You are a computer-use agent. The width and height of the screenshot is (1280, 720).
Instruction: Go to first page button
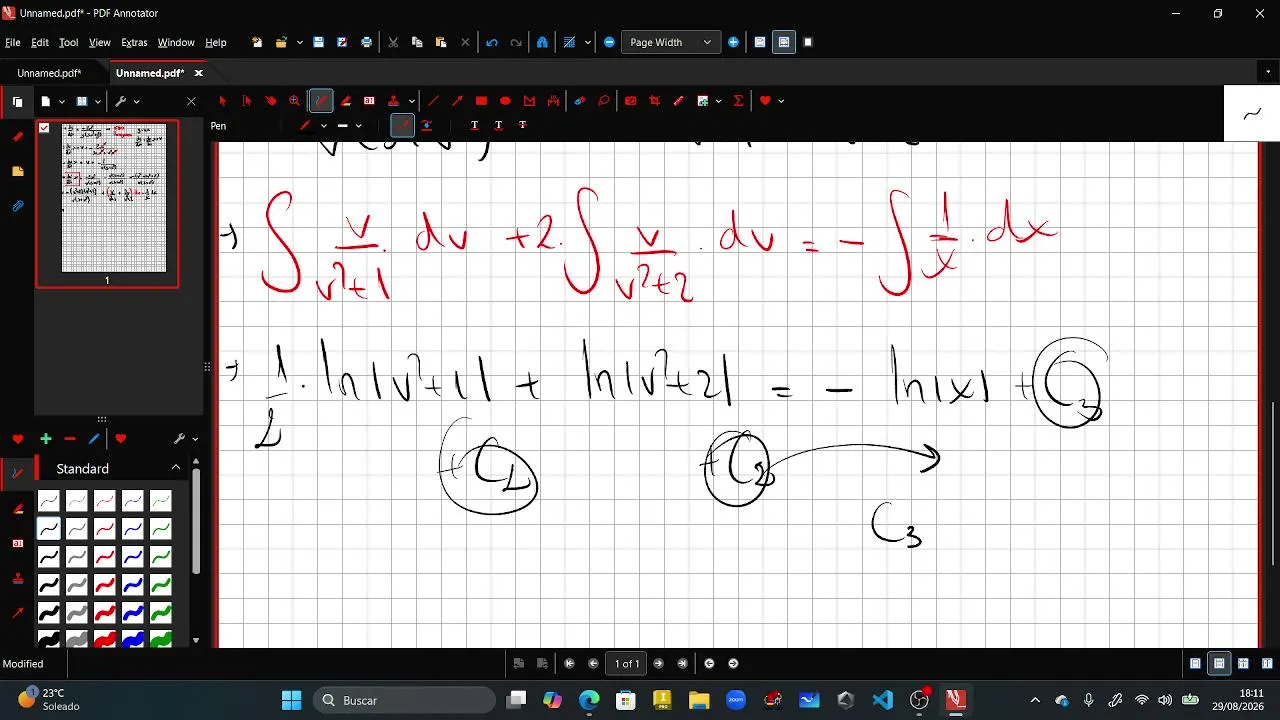[570, 663]
